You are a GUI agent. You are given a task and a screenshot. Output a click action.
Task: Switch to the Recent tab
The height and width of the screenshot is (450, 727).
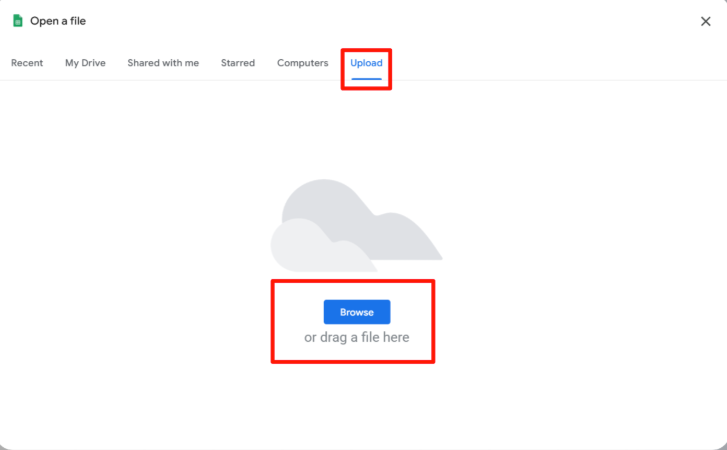[x=27, y=63]
